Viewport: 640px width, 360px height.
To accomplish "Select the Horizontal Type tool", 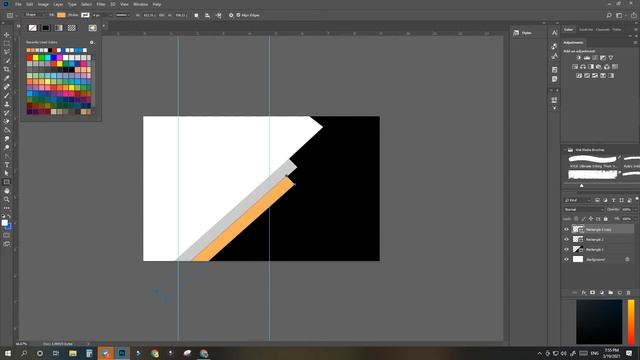I will [7, 164].
